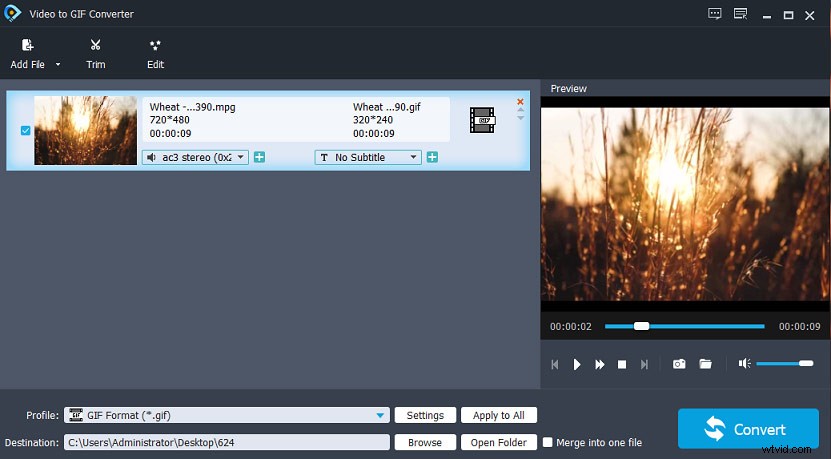831x459 pixels.
Task: Move the Wheat file down in the list
Action: (520, 118)
